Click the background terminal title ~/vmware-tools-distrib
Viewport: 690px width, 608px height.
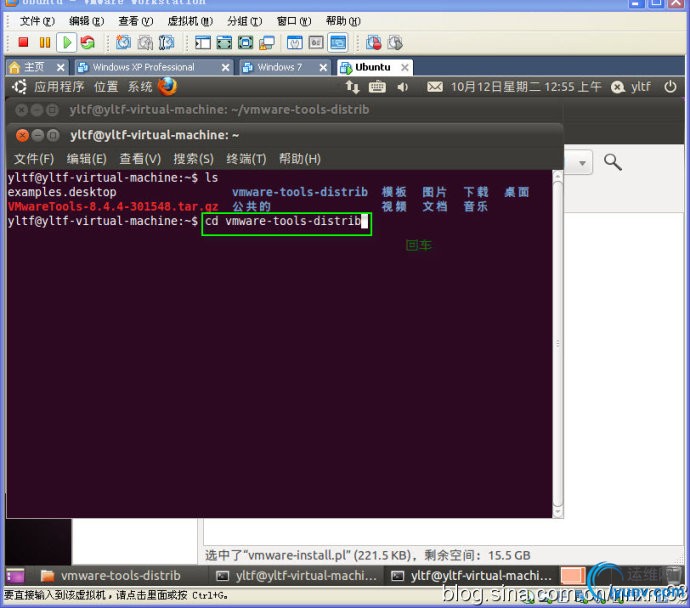[219, 110]
